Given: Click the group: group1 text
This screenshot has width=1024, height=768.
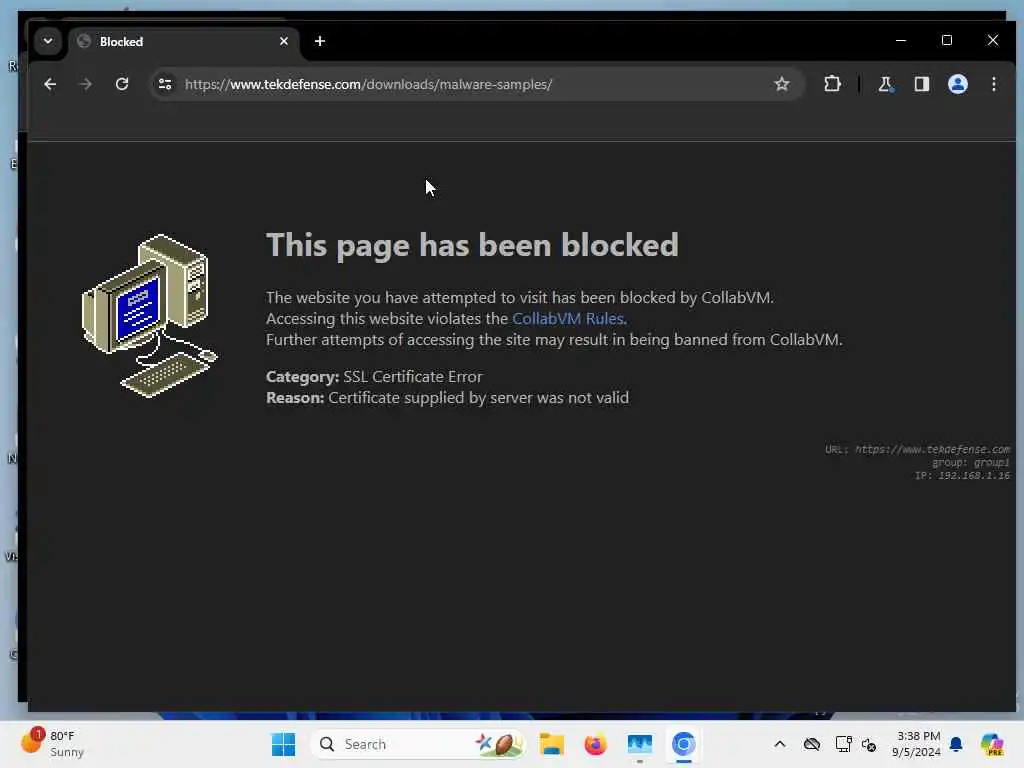Looking at the screenshot, I should 970,462.
